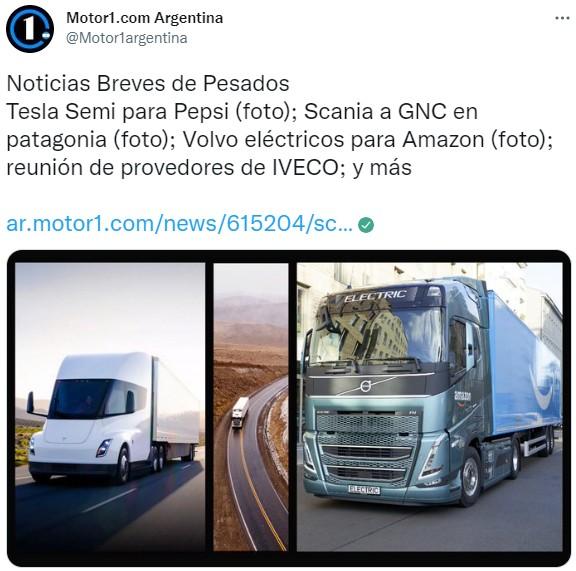View the Volvo electric Amazon truck photo
This screenshot has height=571, width=576.
click(x=429, y=407)
